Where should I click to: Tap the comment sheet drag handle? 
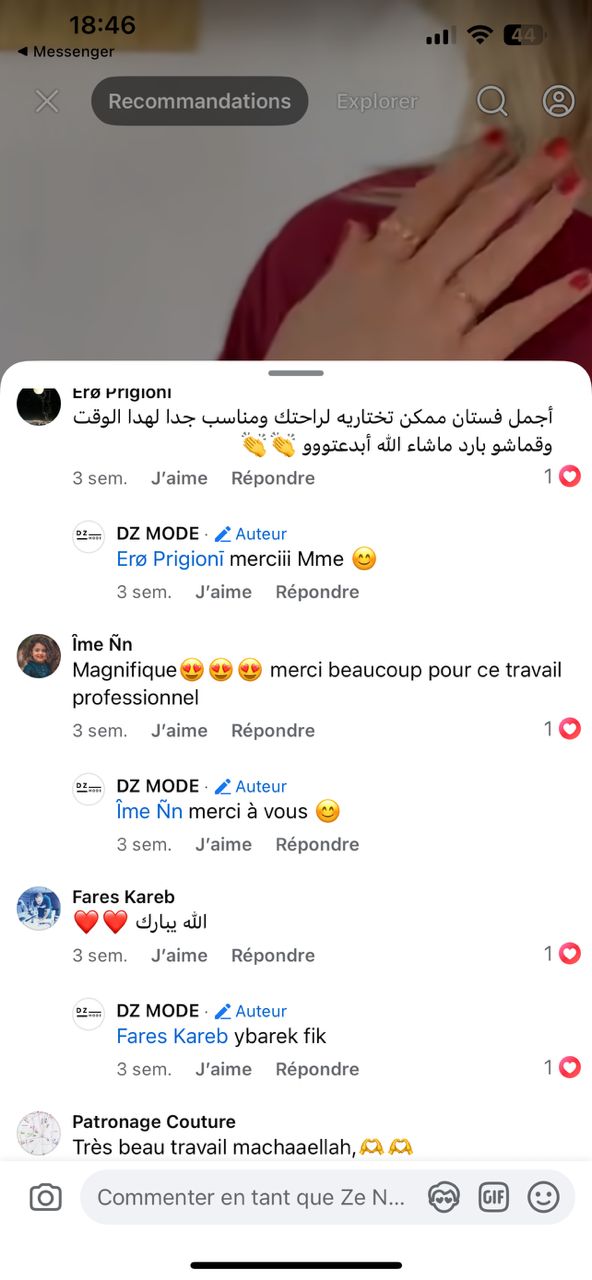296,373
